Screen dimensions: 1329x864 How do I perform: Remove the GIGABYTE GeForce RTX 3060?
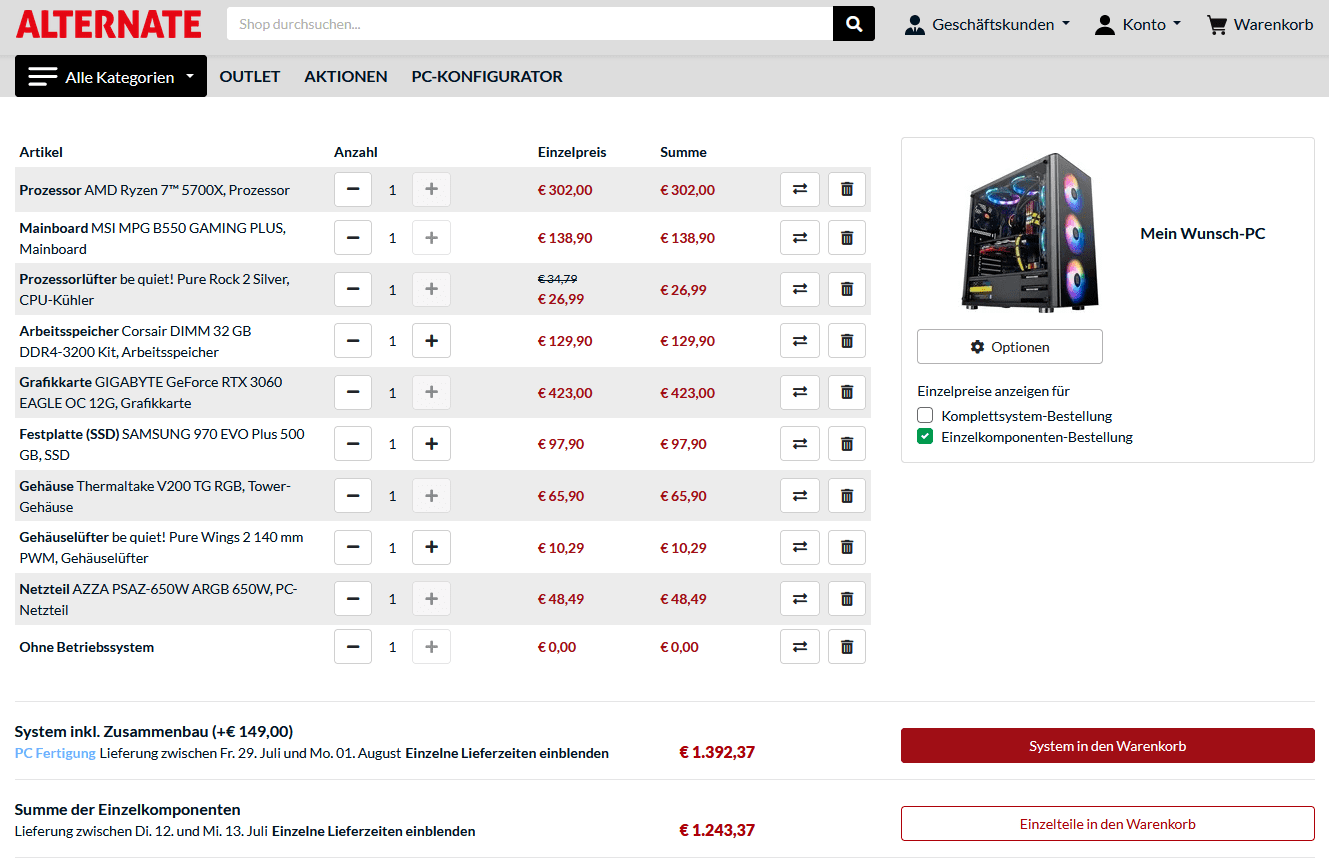coord(847,392)
